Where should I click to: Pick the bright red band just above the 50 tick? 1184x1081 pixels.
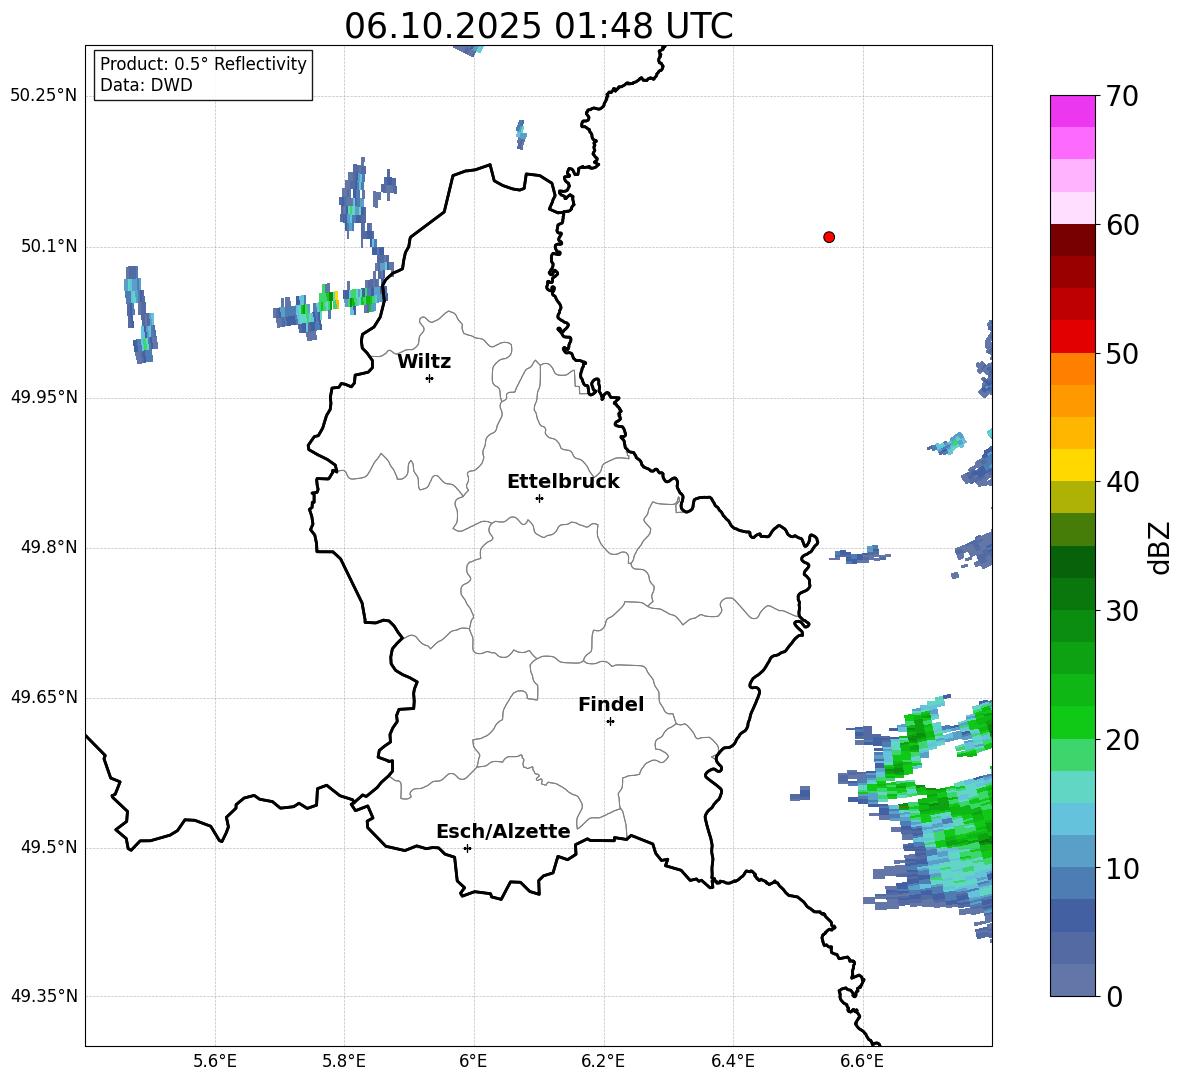pos(1072,337)
